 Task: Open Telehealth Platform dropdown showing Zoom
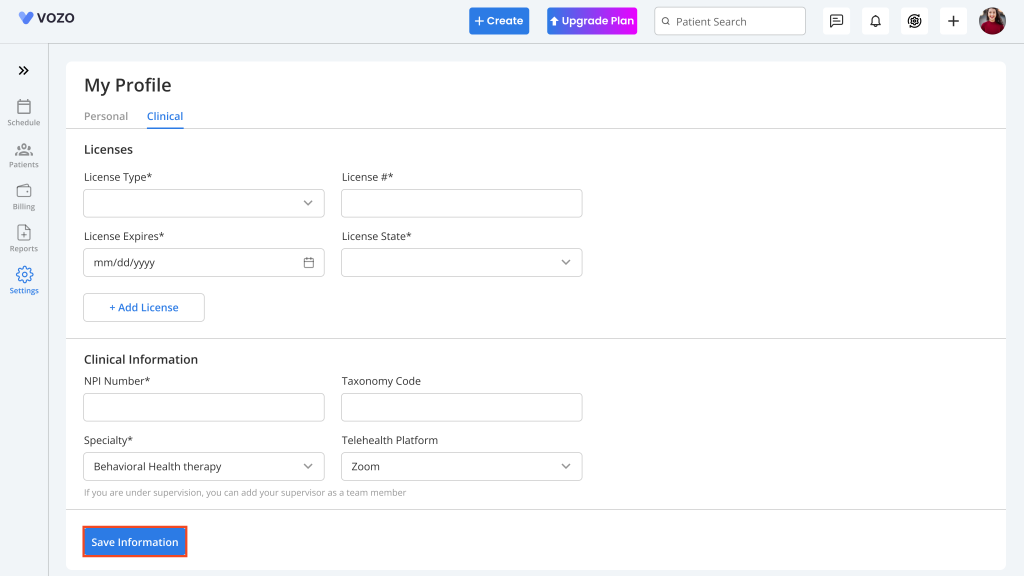pyautogui.click(x=462, y=466)
